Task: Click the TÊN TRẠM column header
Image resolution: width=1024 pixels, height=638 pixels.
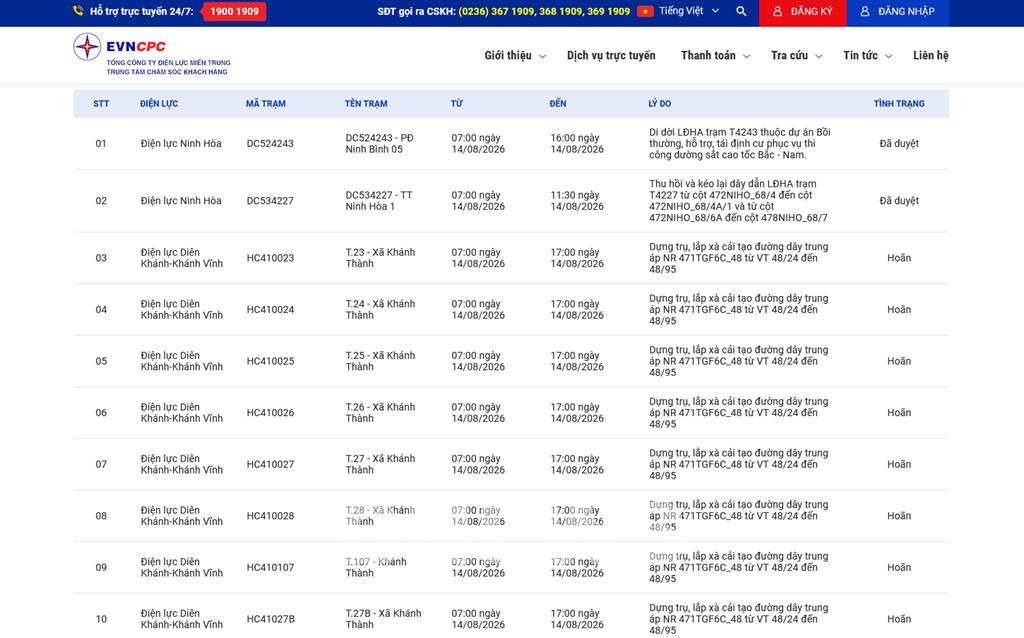Action: [x=366, y=103]
